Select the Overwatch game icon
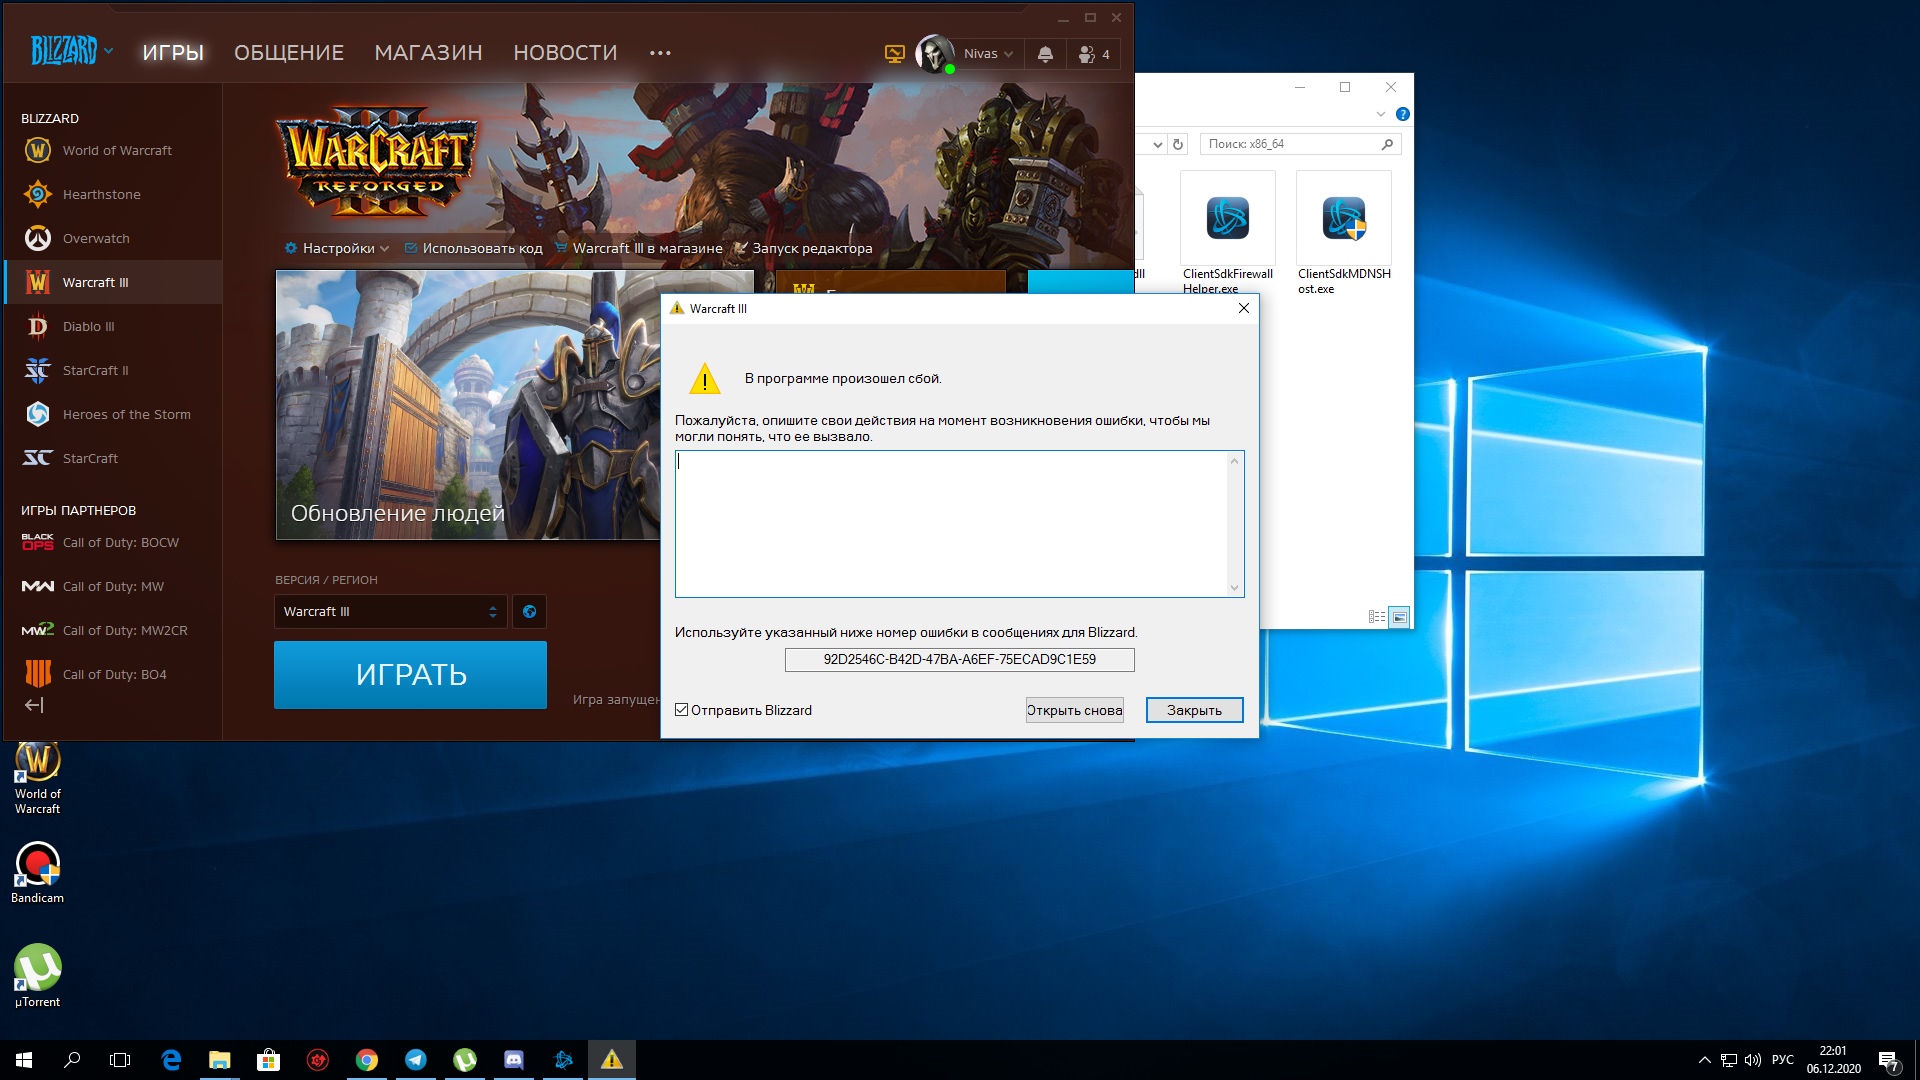 click(x=38, y=238)
